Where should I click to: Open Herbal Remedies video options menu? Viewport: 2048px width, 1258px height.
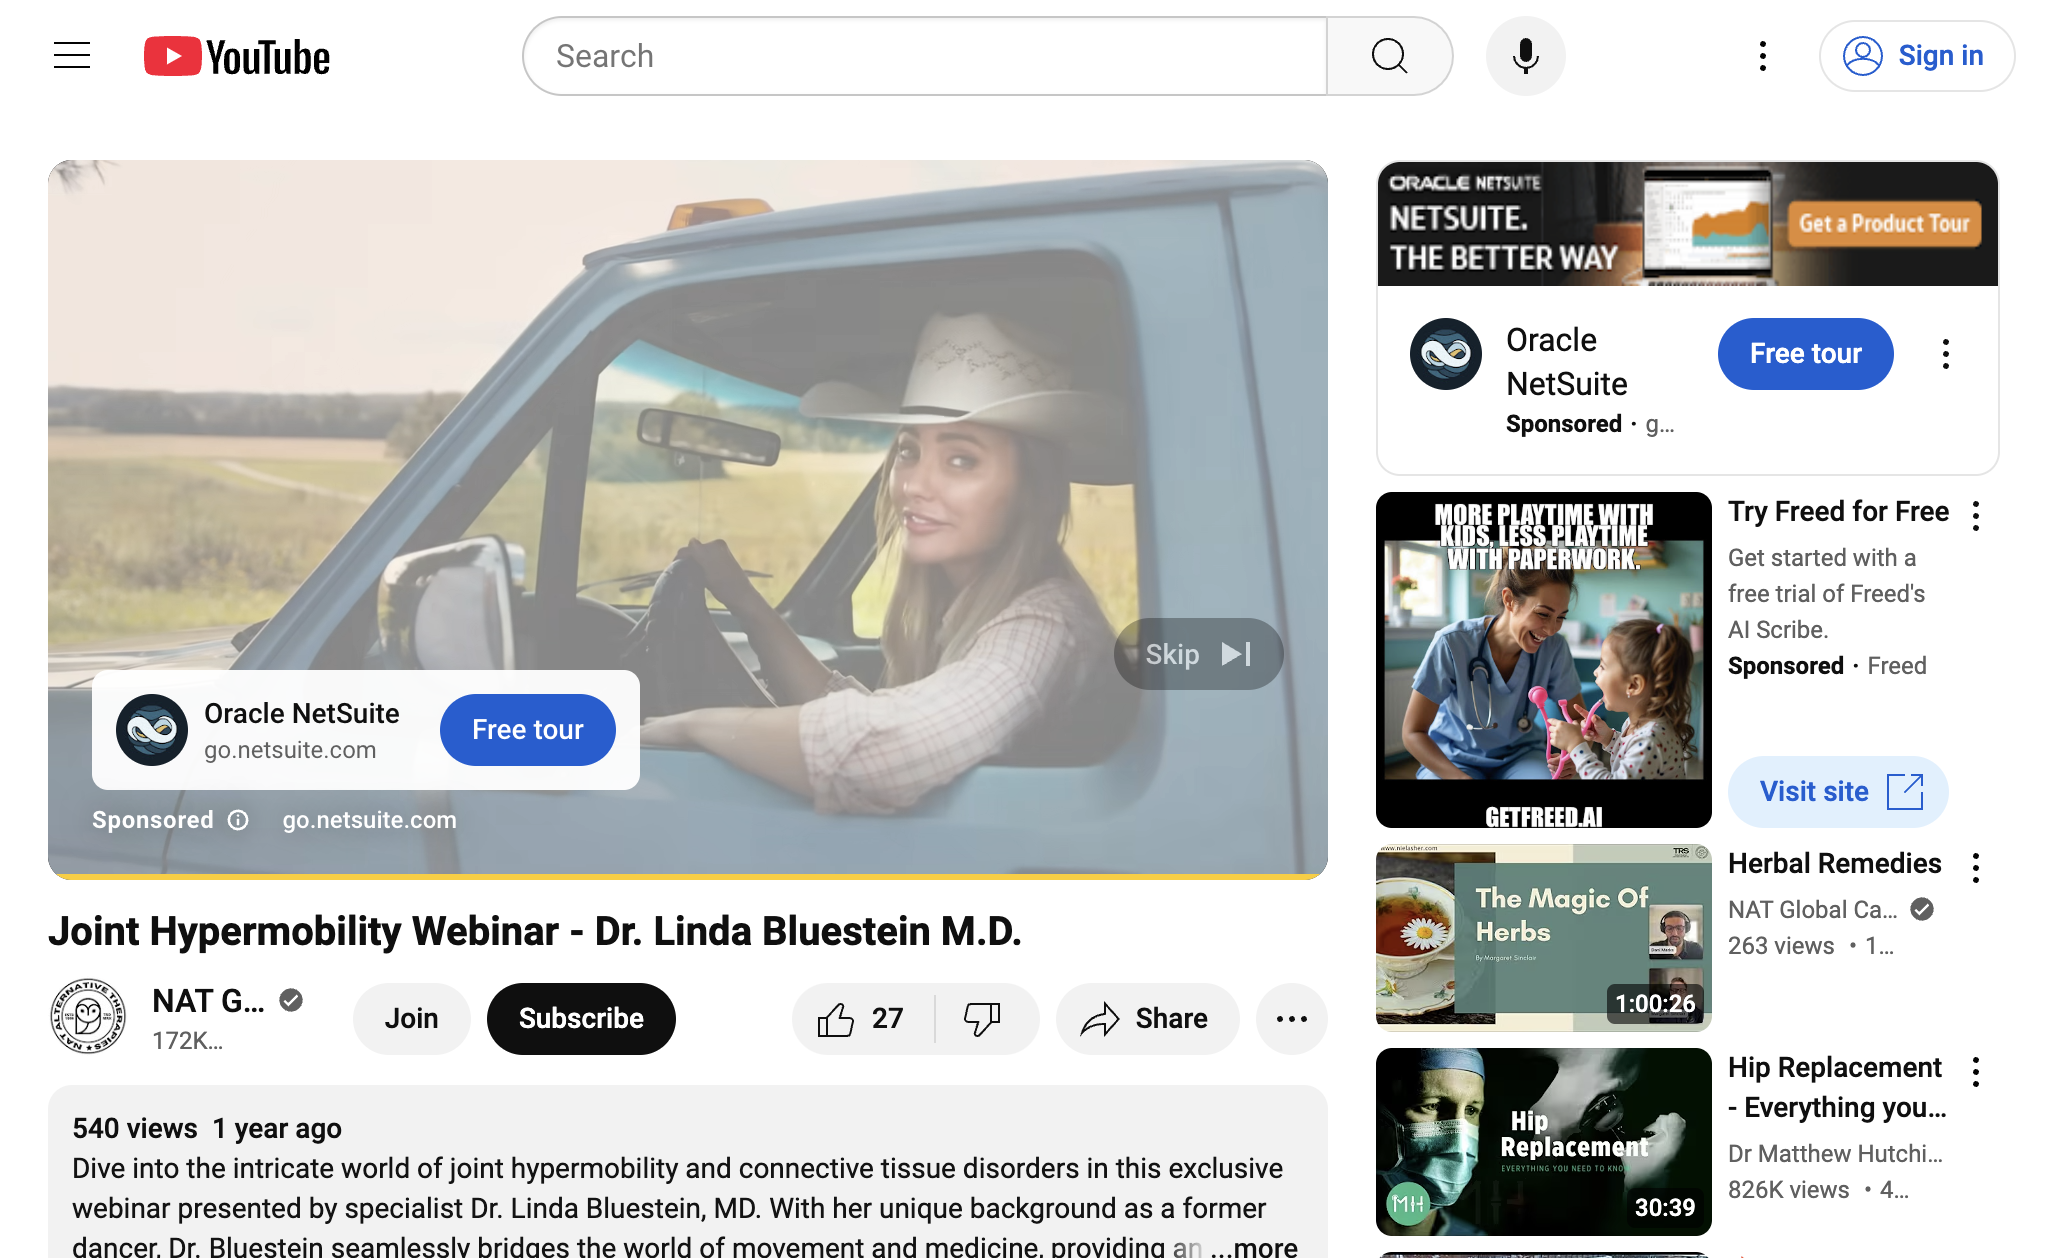(x=1976, y=868)
